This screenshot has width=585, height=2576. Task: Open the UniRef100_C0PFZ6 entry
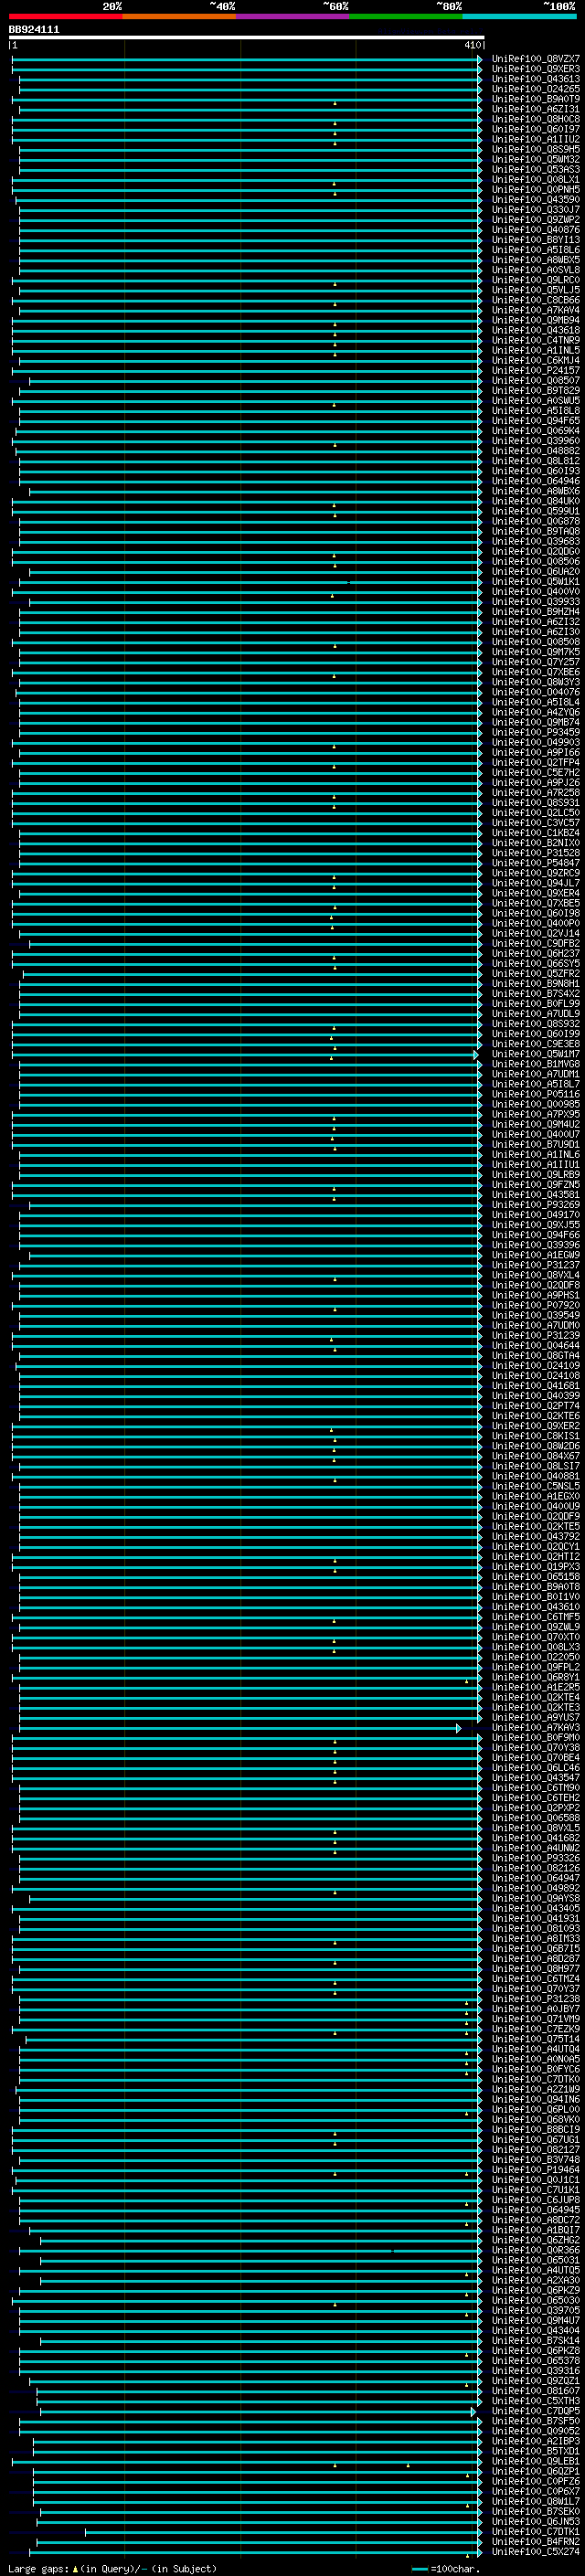pos(536,2480)
